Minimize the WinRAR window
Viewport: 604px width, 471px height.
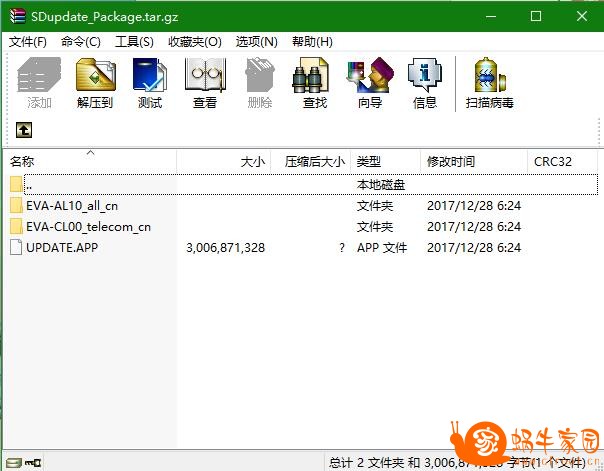pyautogui.click(x=491, y=16)
